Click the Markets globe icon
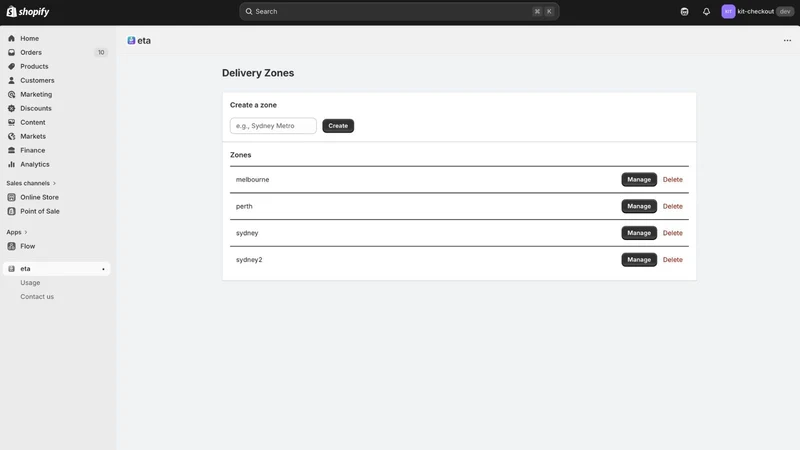This screenshot has width=800, height=450. 11,136
